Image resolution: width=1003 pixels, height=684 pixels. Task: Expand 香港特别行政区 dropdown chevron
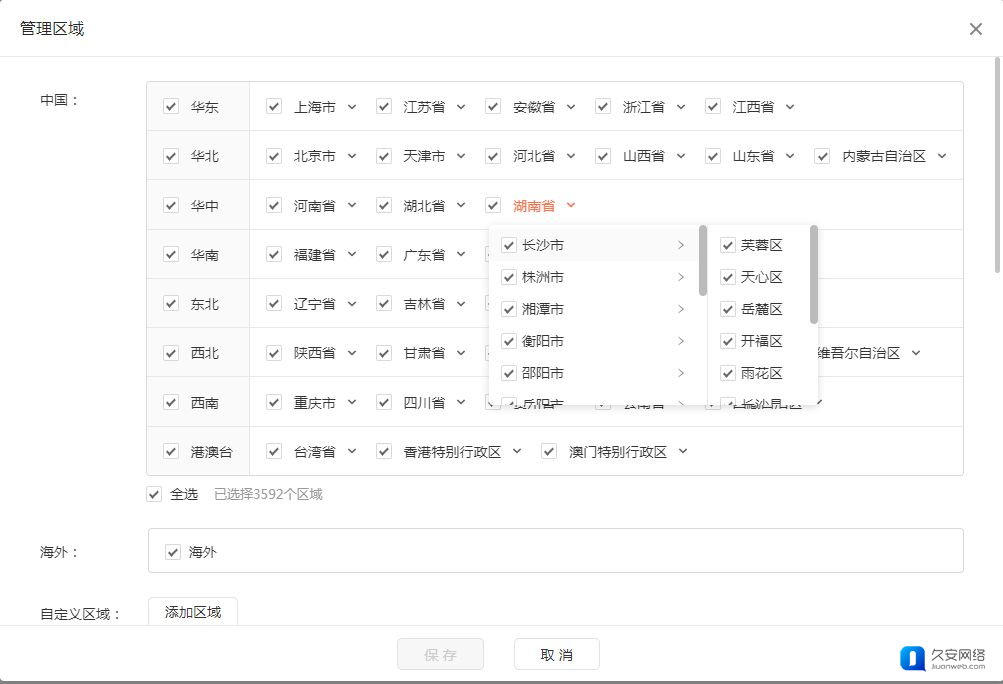(x=517, y=452)
